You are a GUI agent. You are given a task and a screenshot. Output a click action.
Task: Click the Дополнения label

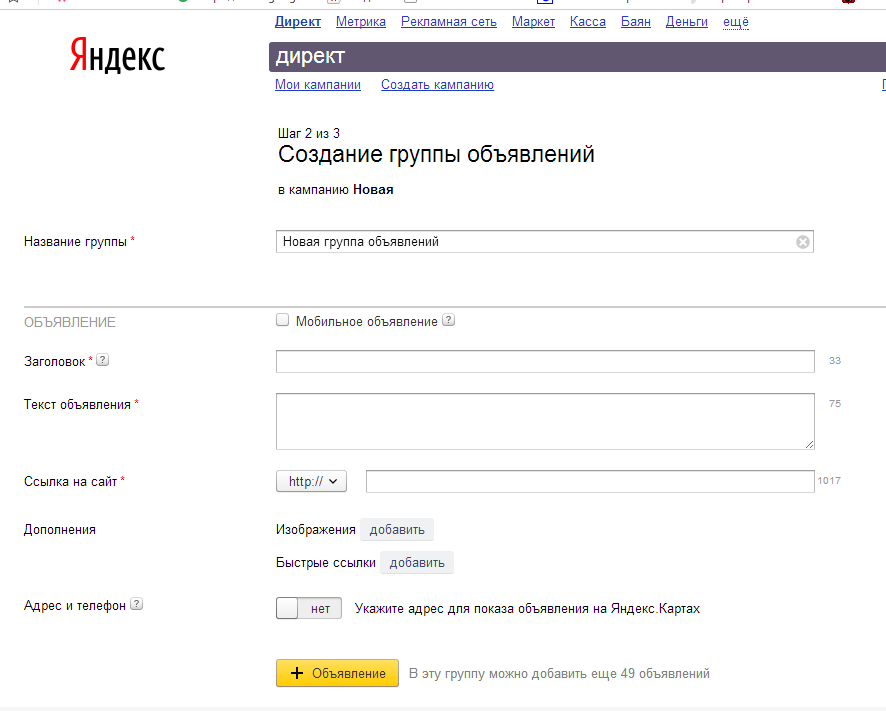tap(59, 530)
